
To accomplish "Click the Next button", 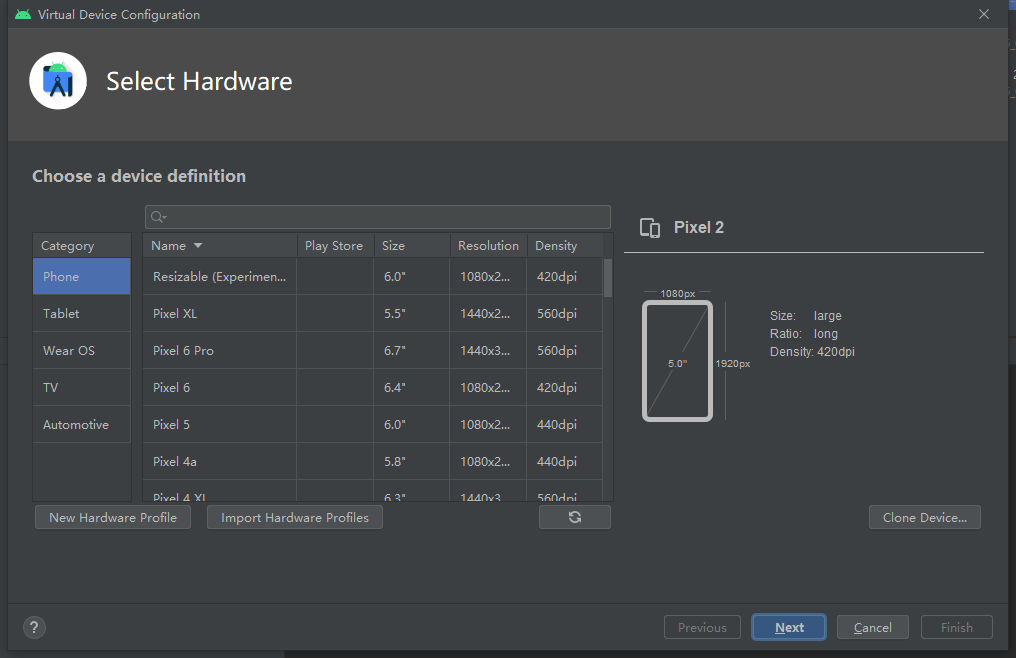I will pos(789,627).
